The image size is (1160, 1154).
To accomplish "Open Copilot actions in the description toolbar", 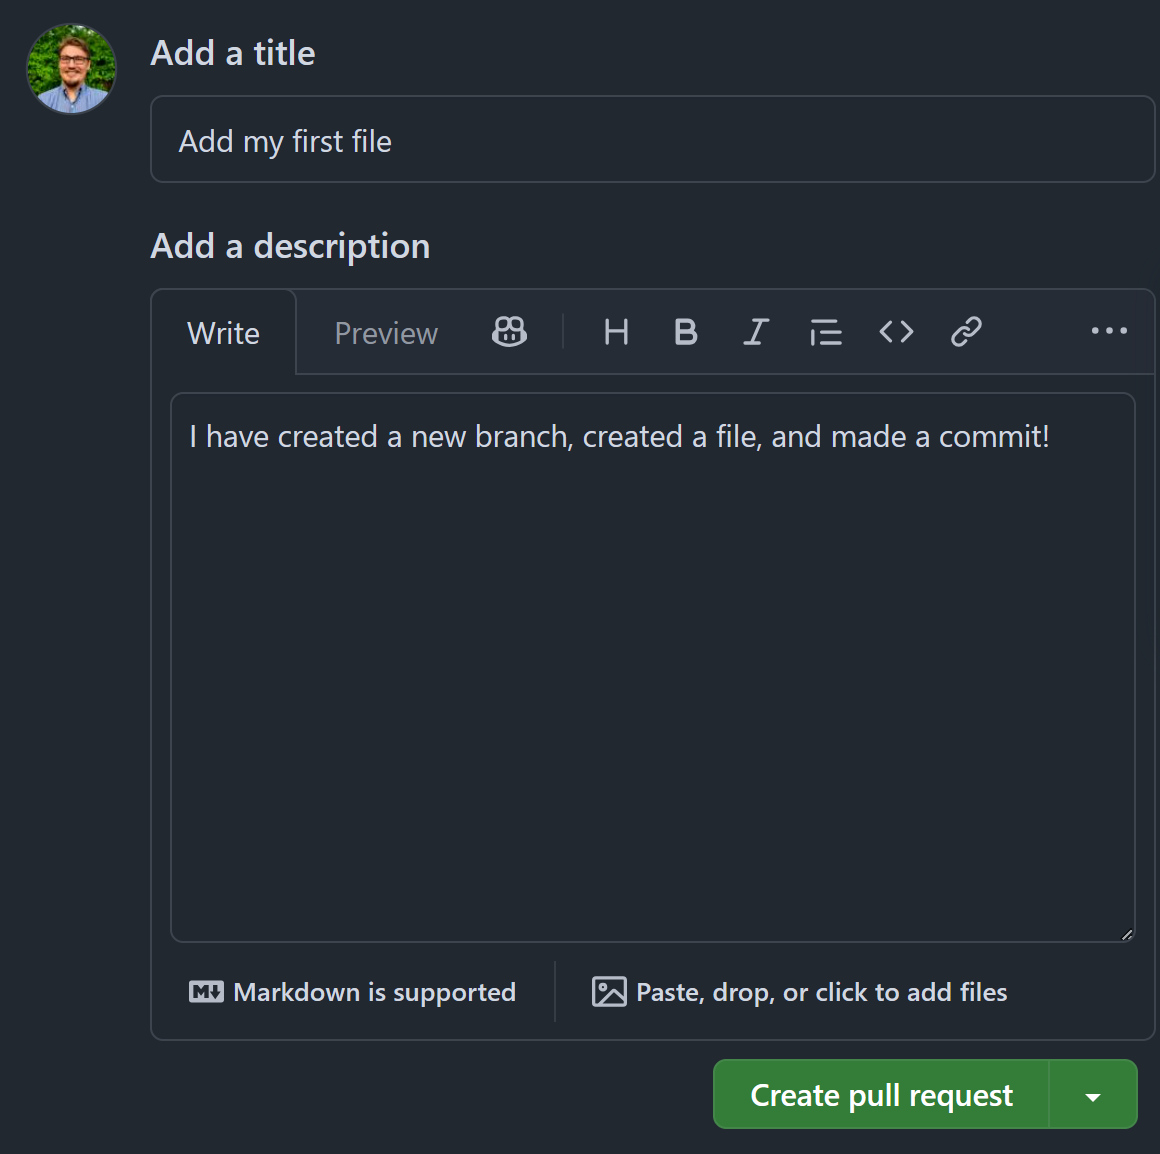I will [x=509, y=331].
